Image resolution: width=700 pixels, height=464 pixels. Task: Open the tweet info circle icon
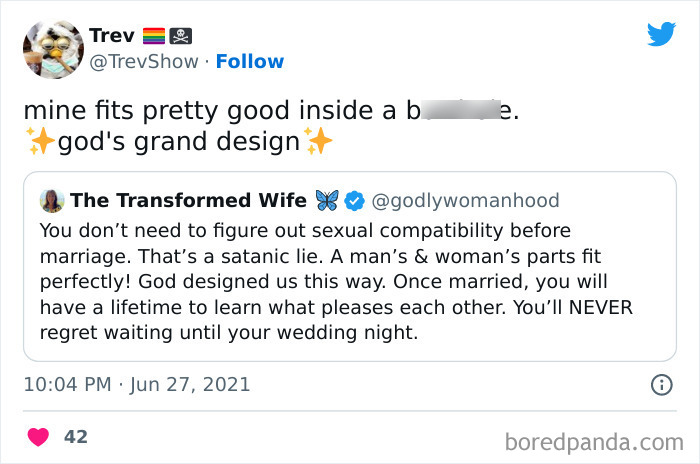(x=661, y=384)
